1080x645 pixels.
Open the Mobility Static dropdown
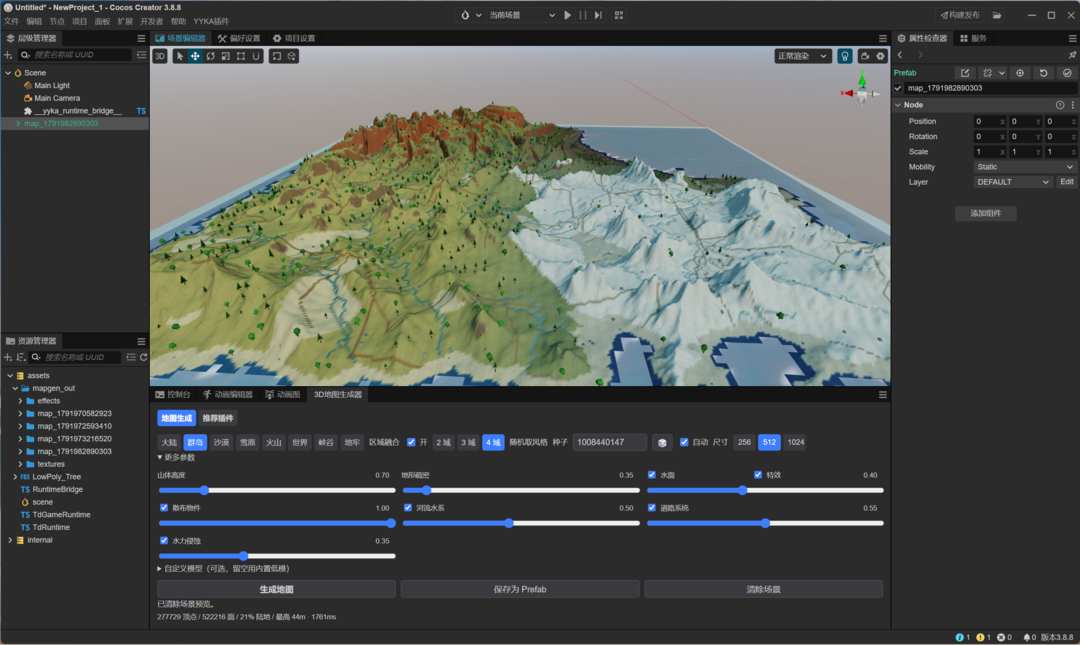(1025, 167)
